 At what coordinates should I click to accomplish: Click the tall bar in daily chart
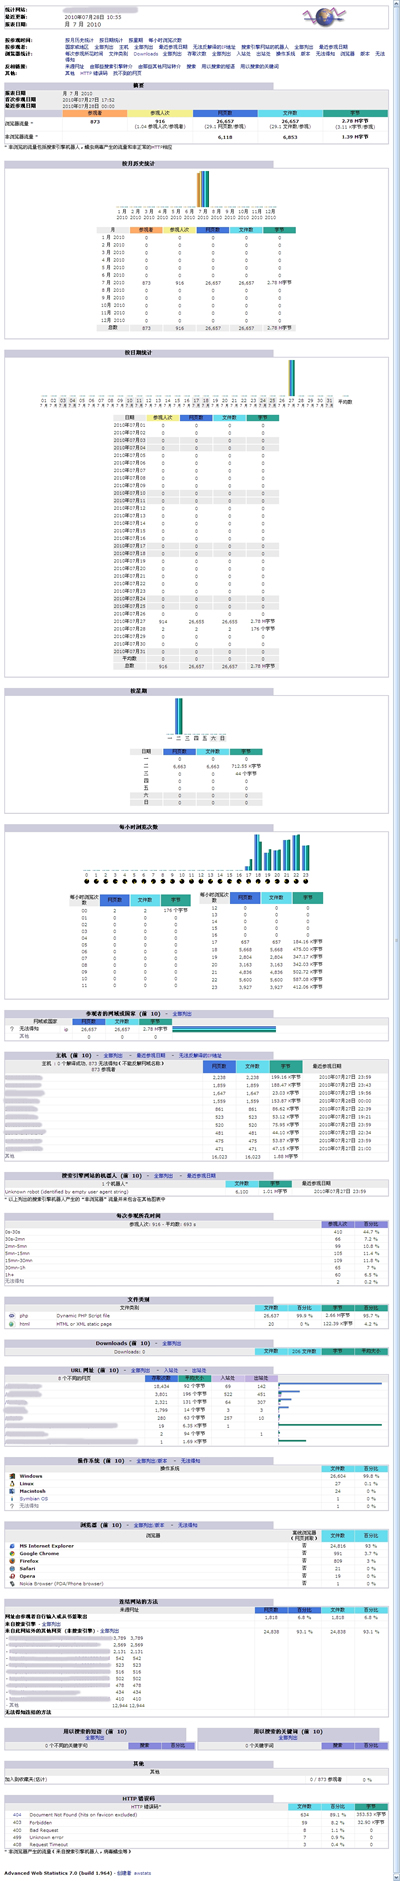291,378
